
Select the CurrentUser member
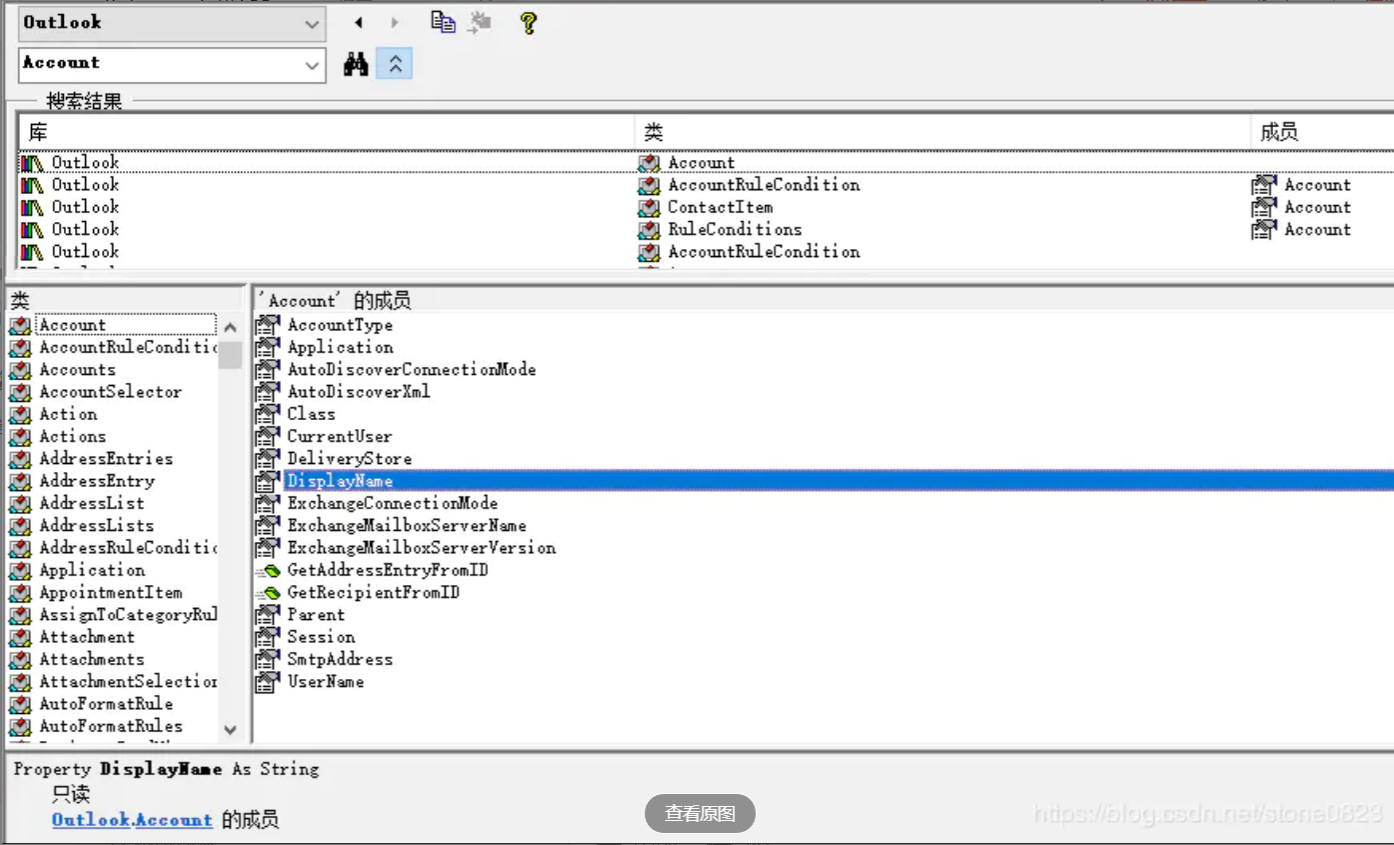(339, 436)
